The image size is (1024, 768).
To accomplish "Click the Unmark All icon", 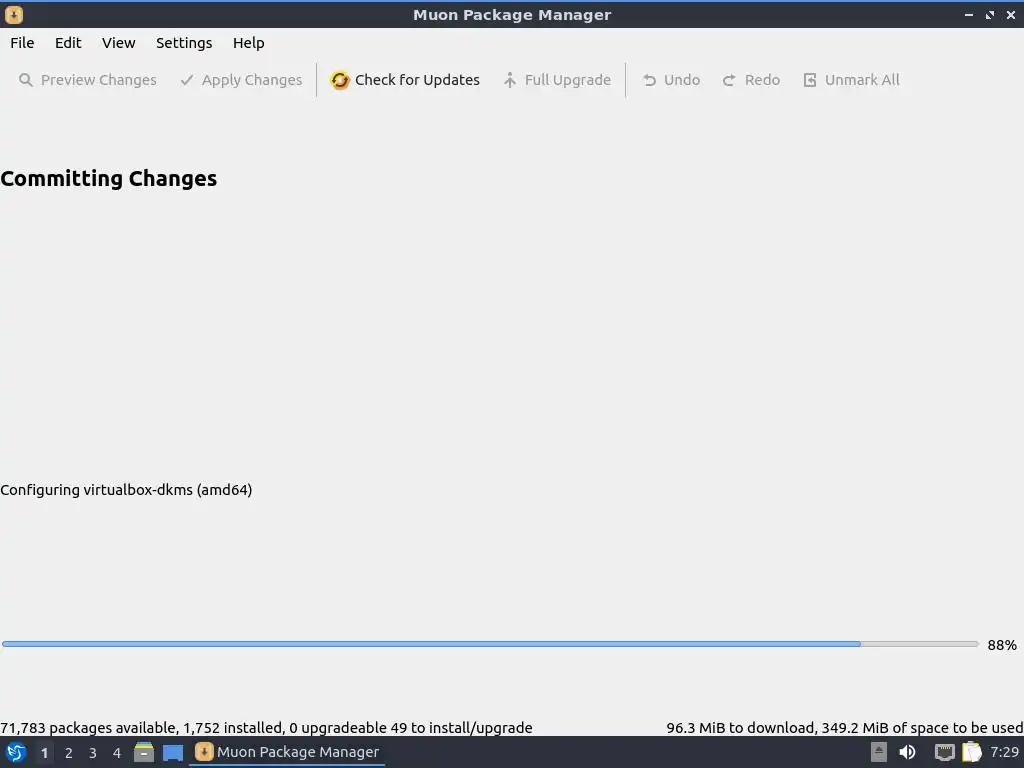I will [x=810, y=80].
